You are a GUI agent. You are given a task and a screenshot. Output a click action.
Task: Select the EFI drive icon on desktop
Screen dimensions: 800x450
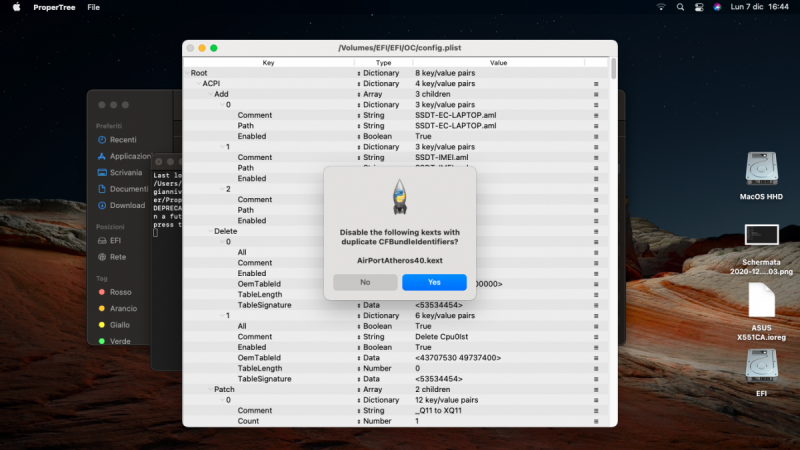click(x=761, y=365)
